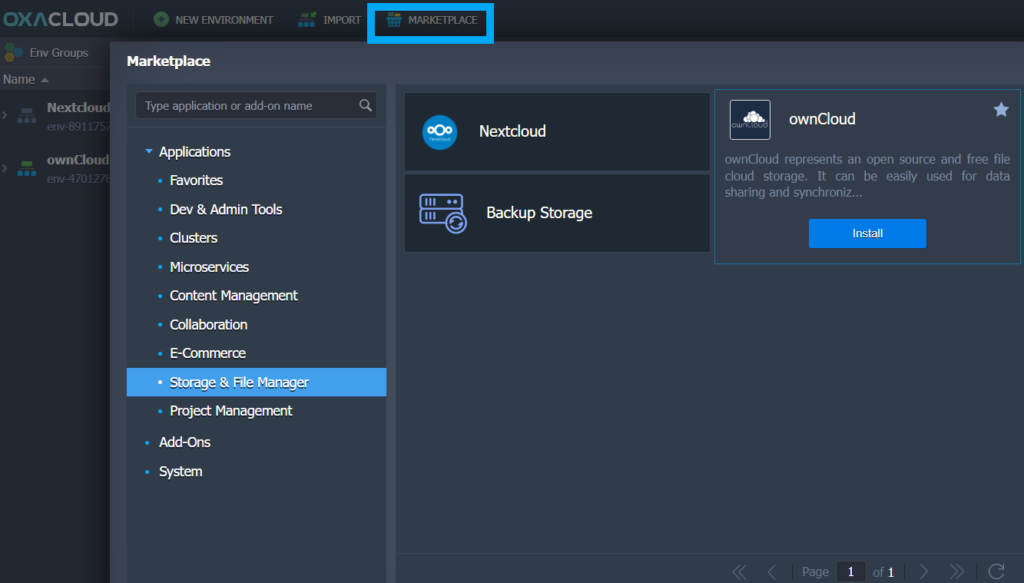Click the ownCloud app logo
Viewport: 1024px width, 583px height.
[750, 119]
